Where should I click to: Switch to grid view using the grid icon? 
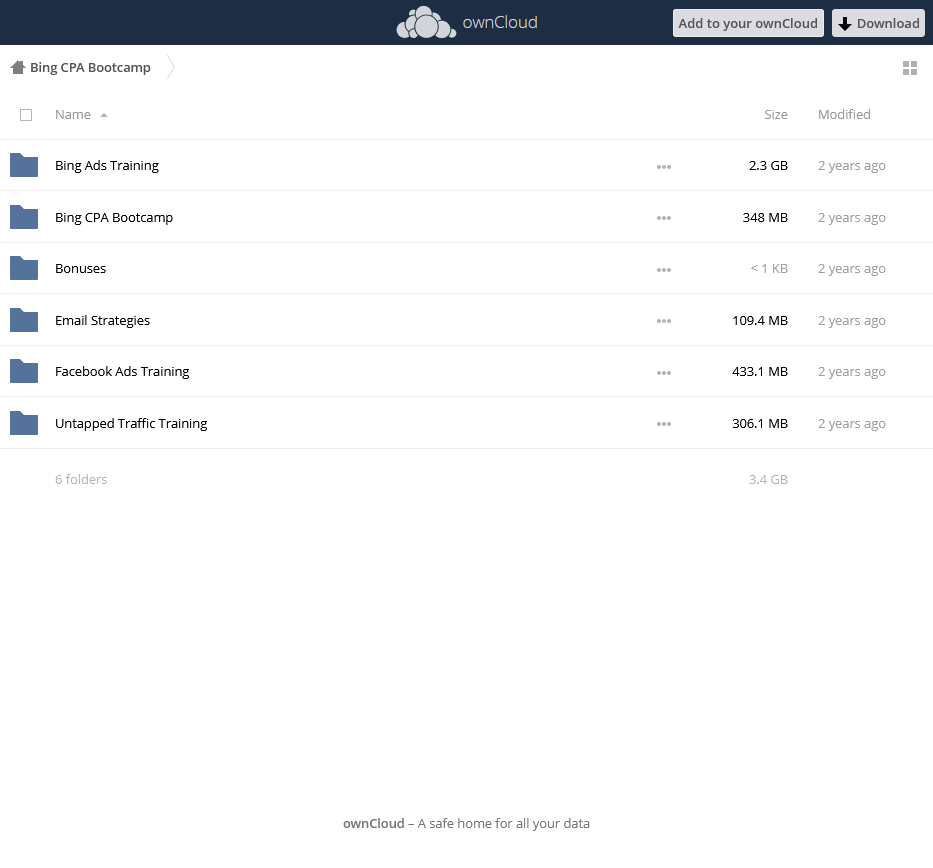click(x=910, y=68)
